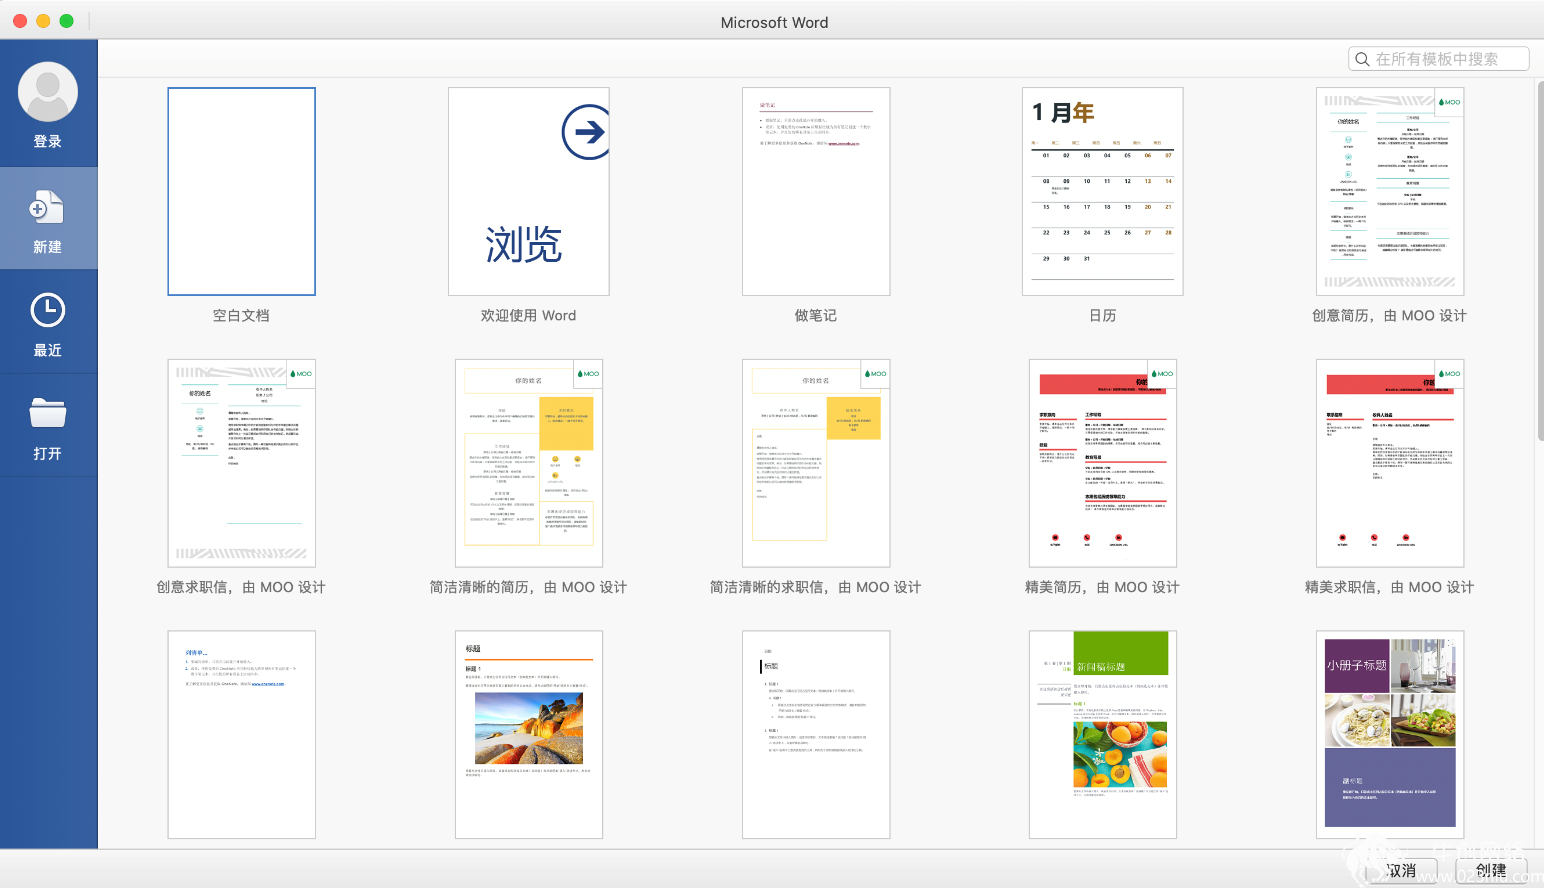The image size is (1544, 888).
Task: Select the list template with blue heading
Action: point(242,735)
